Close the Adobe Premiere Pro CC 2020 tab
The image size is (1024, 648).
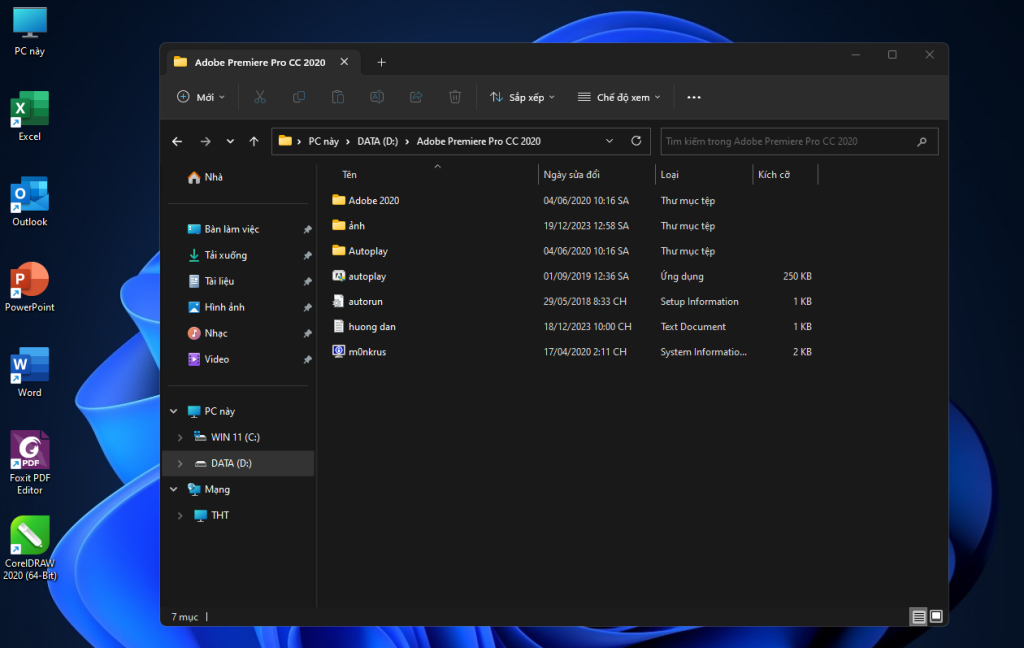point(344,61)
